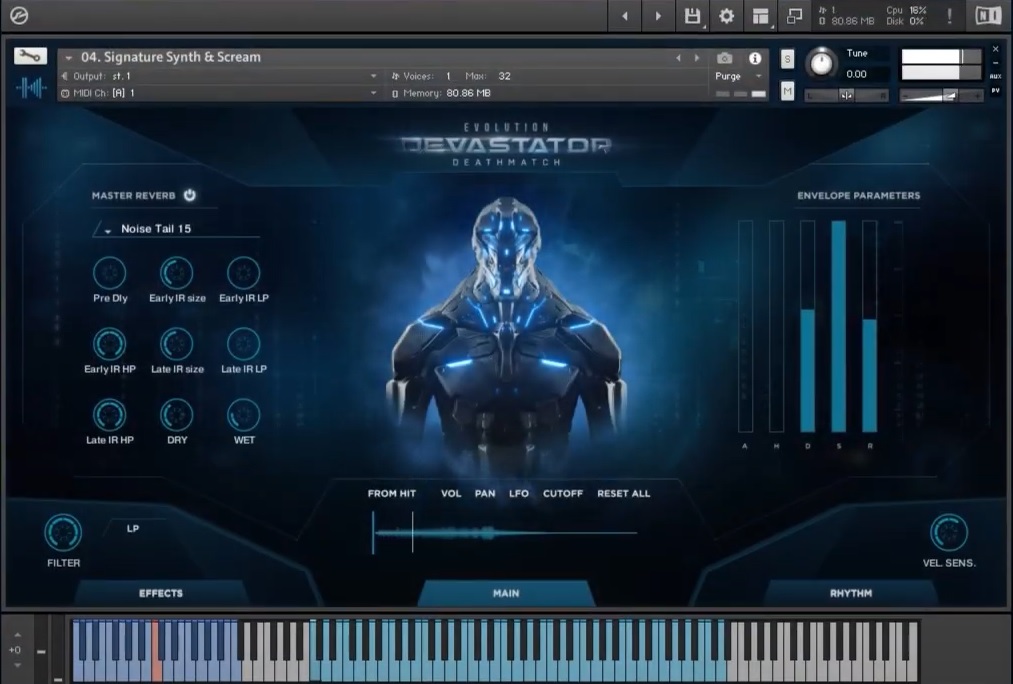Show instrument info with the i icon
The width and height of the screenshot is (1013, 684).
point(755,58)
